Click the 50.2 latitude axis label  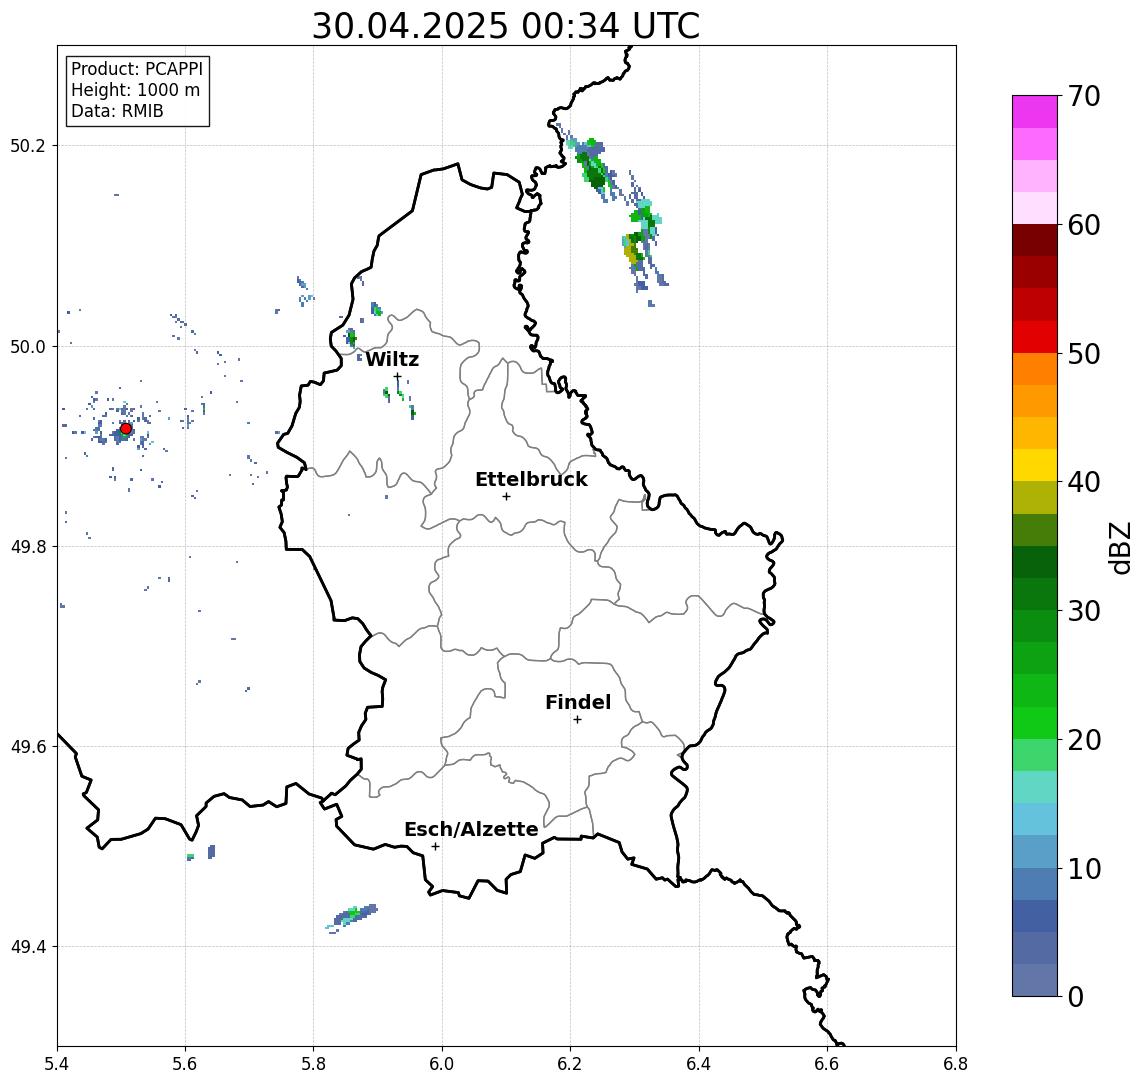click(28, 145)
